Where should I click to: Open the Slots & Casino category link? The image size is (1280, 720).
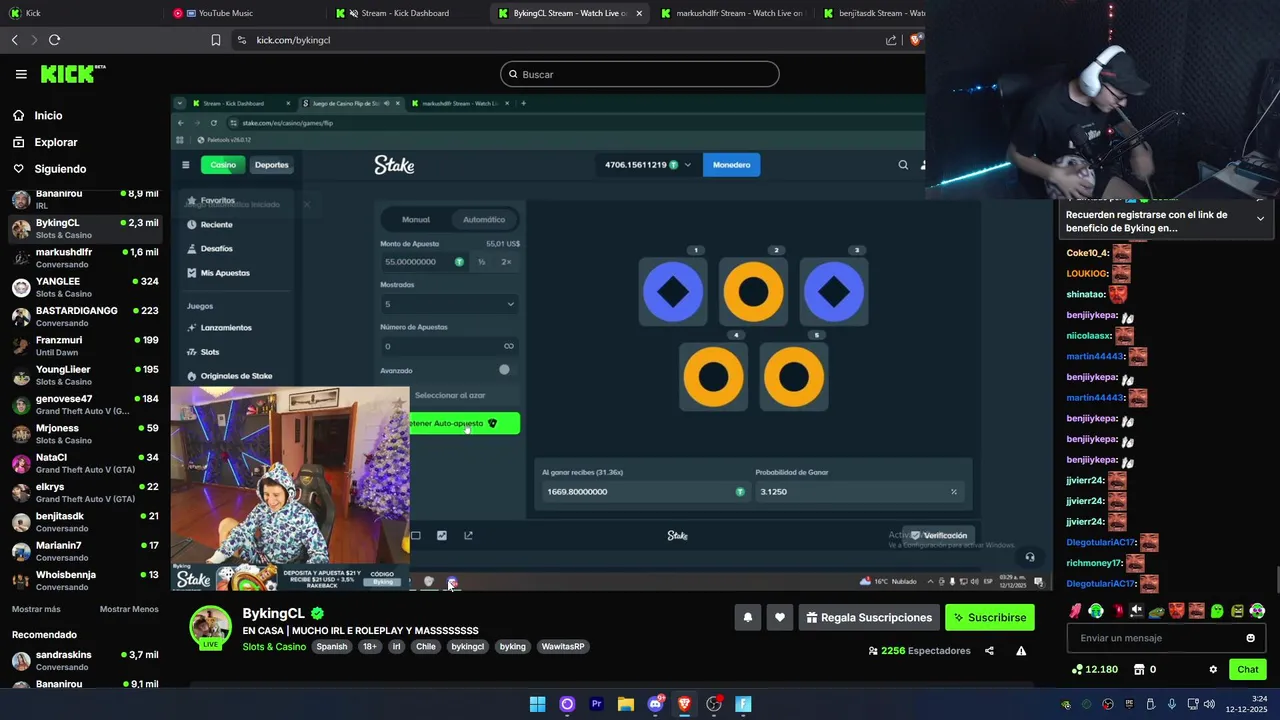pyautogui.click(x=274, y=647)
